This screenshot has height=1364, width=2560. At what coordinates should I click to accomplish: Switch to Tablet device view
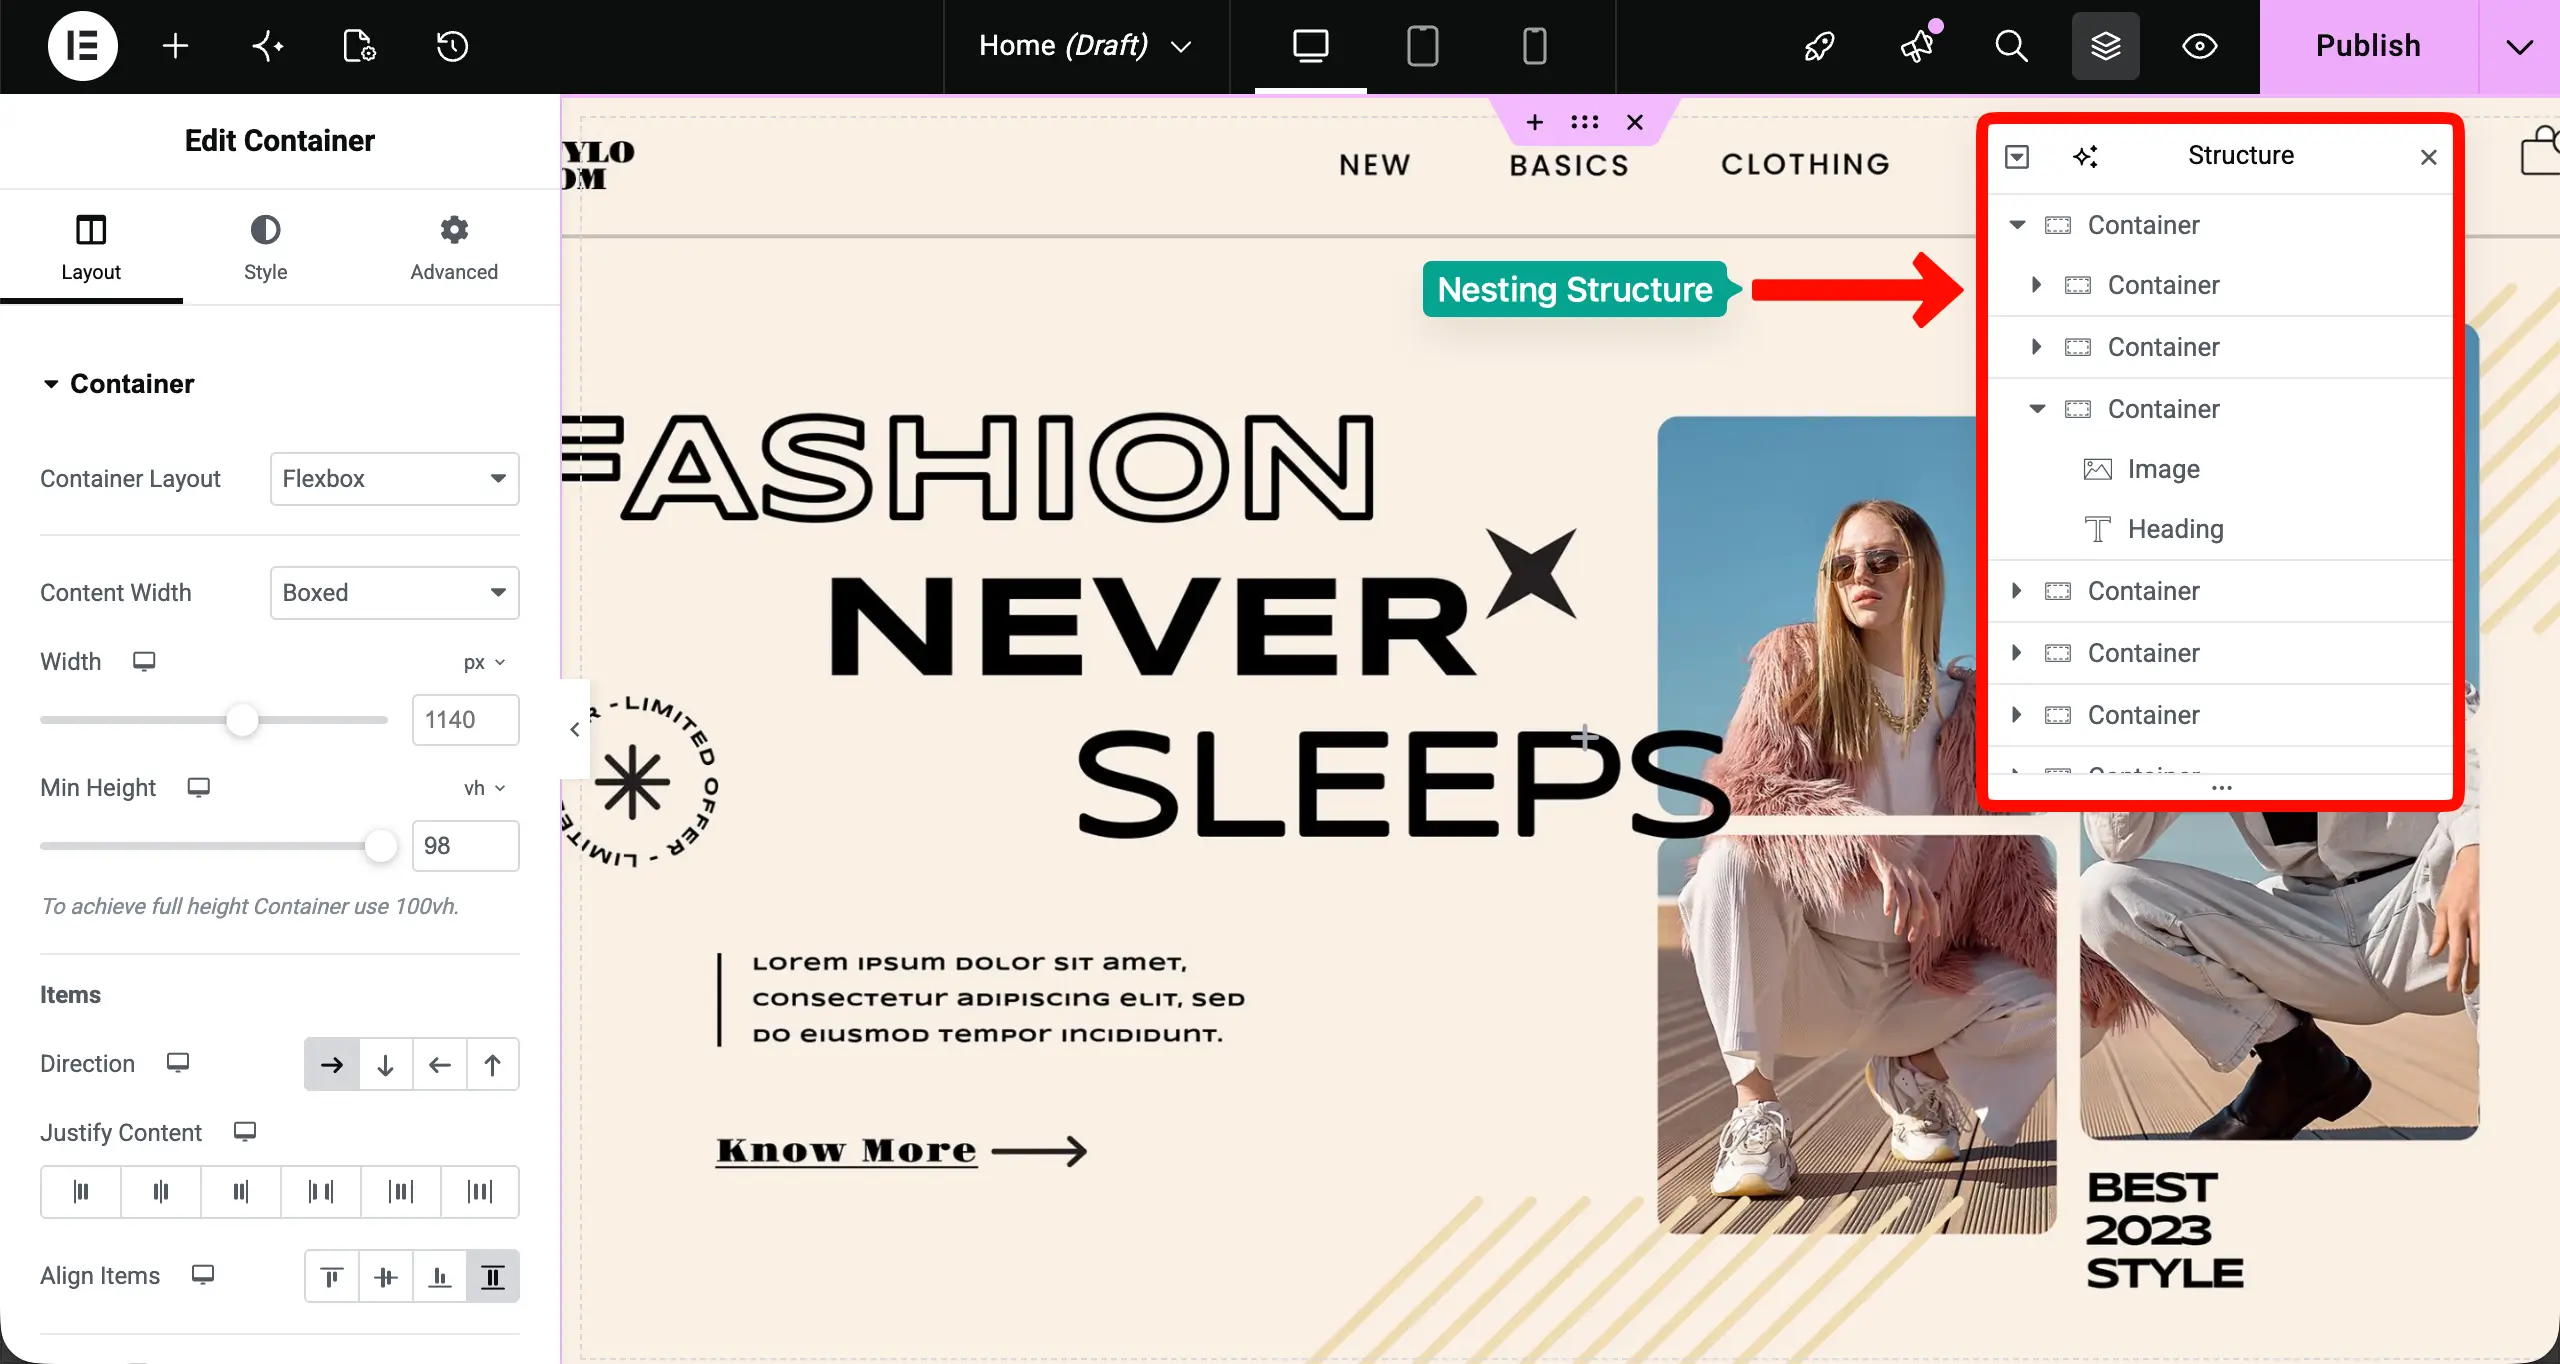coord(1422,46)
